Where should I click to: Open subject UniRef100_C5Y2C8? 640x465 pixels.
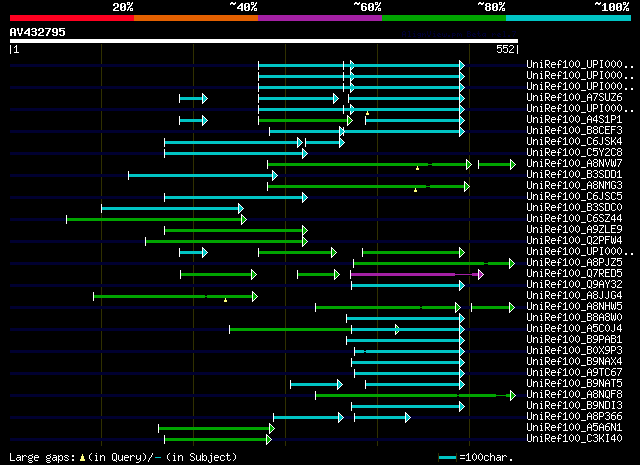(x=574, y=153)
